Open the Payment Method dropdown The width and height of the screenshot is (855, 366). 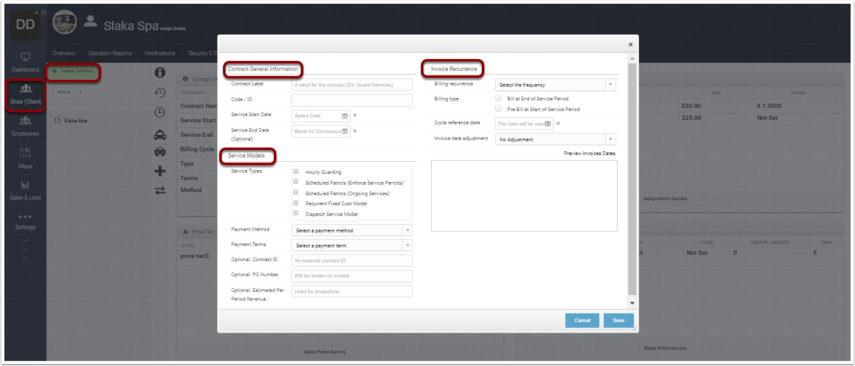pyautogui.click(x=352, y=230)
